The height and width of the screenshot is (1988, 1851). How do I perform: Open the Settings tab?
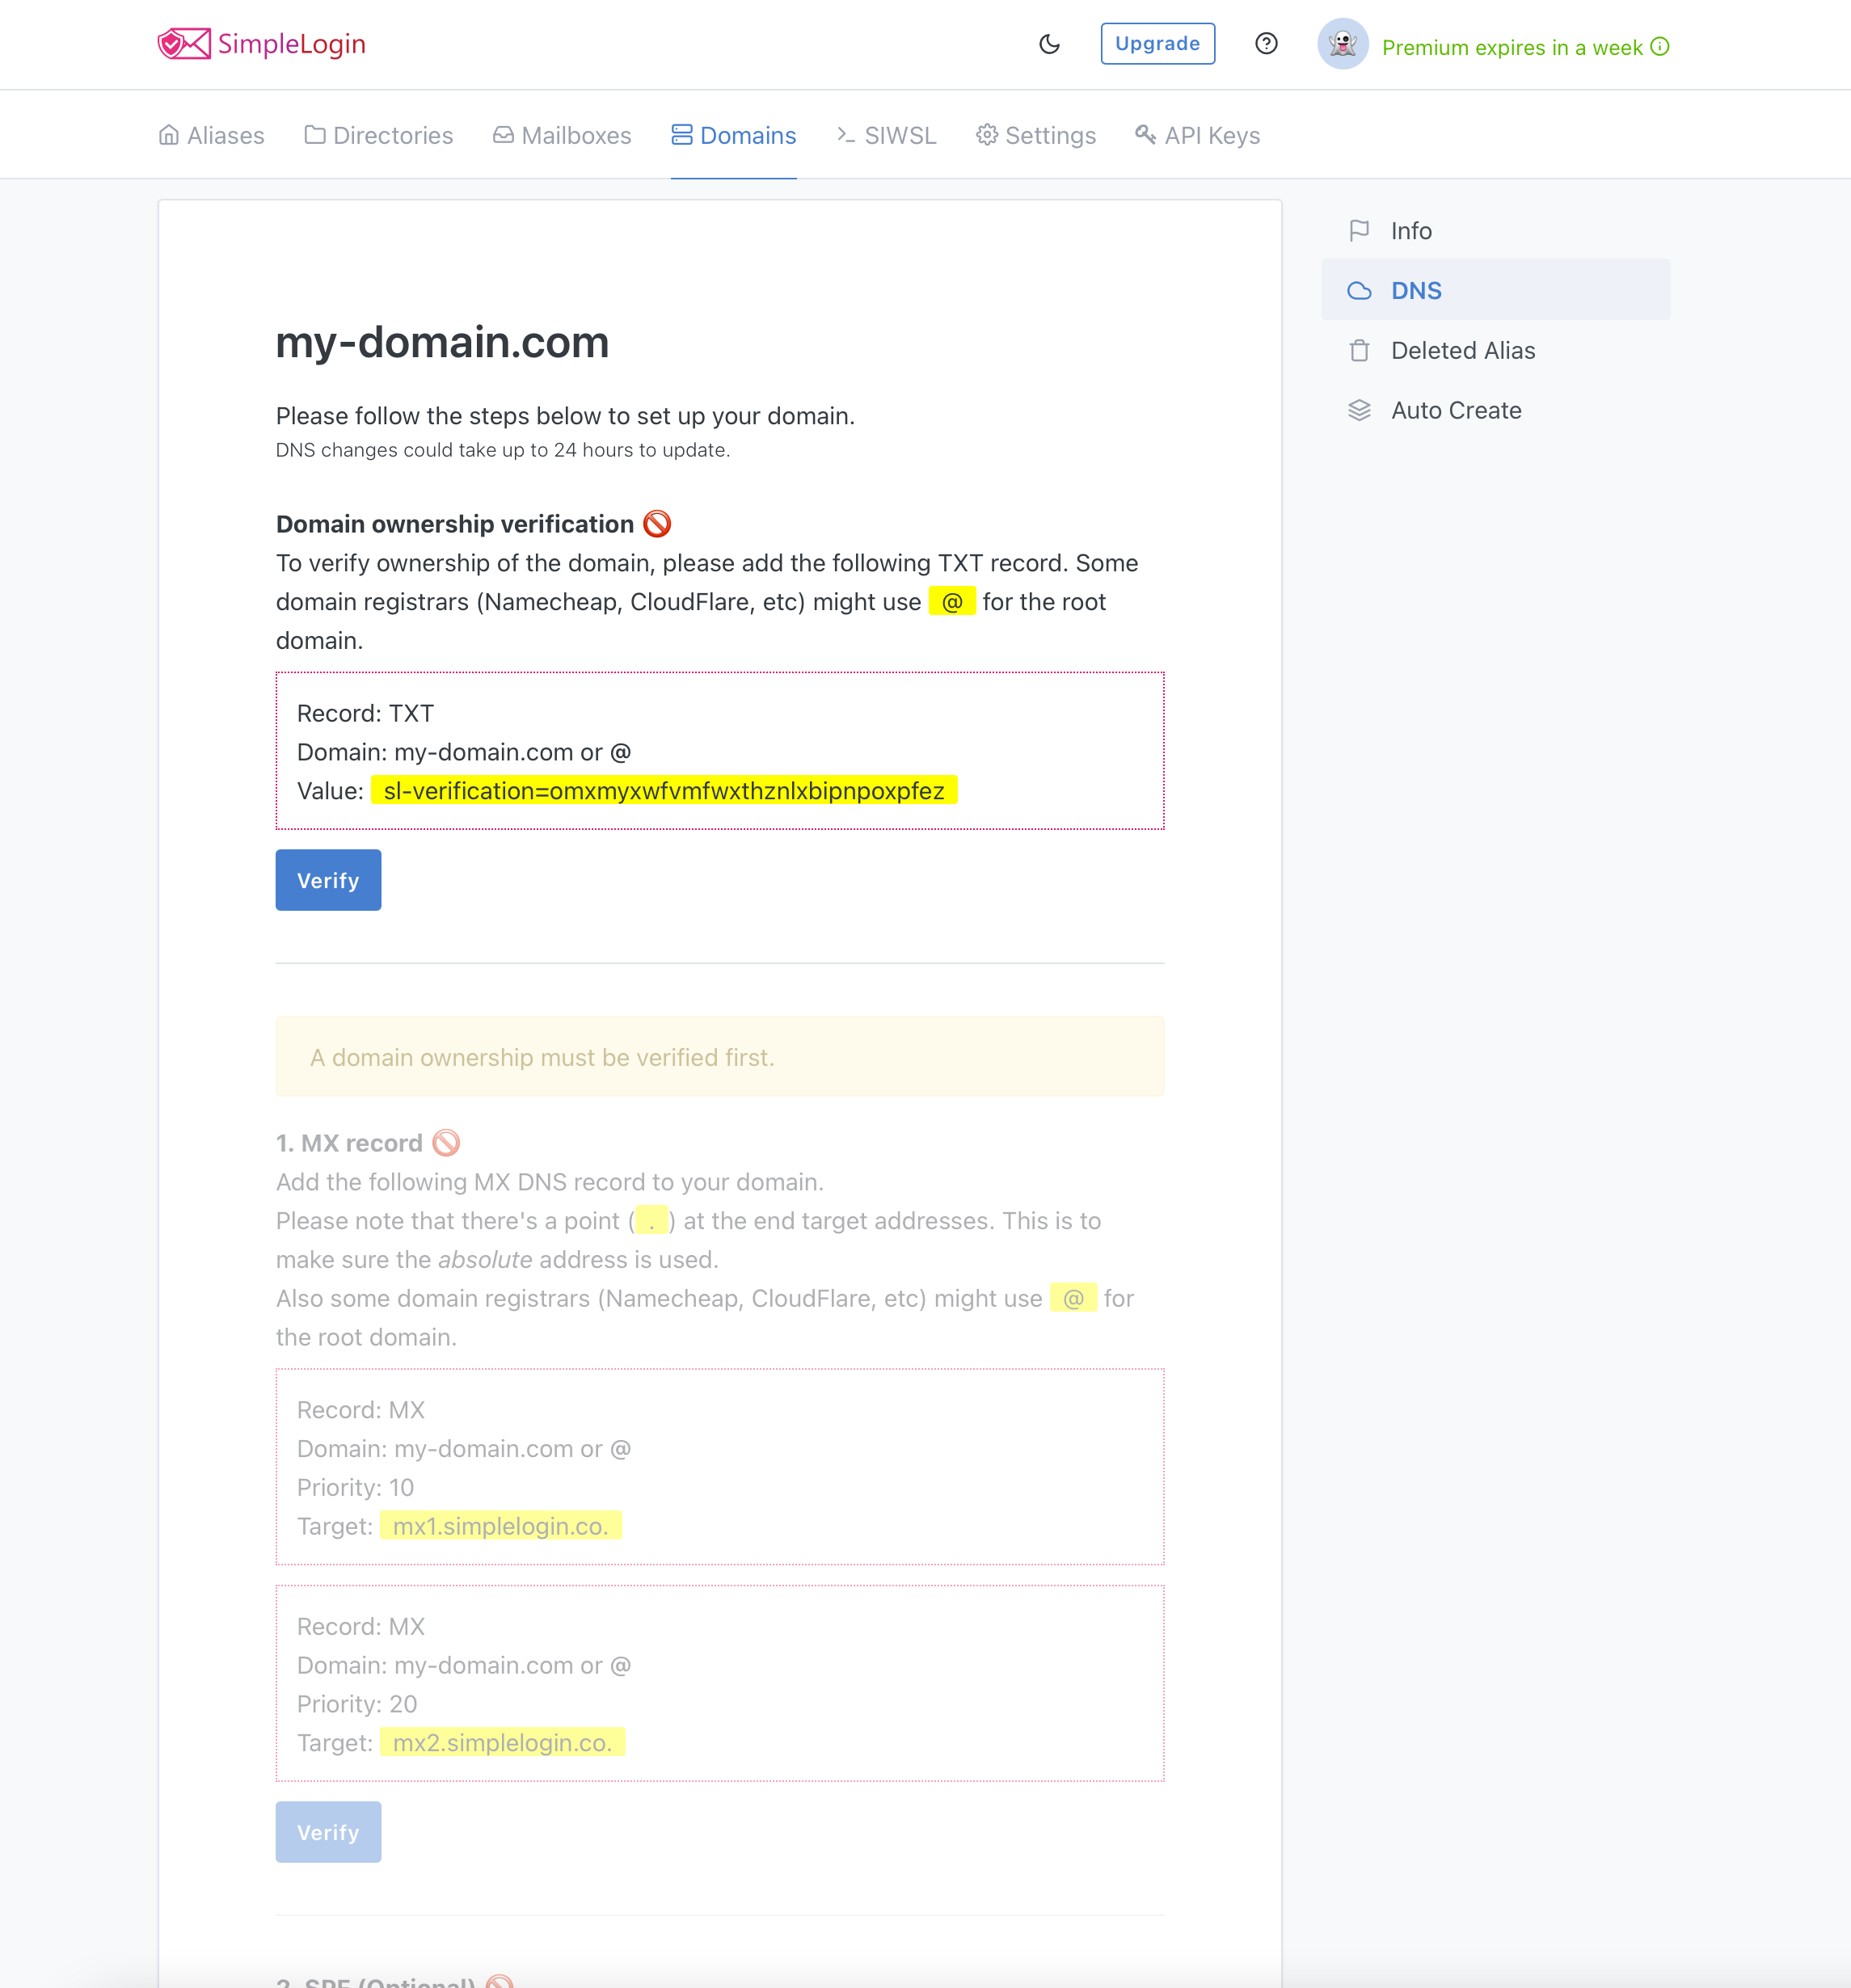(1036, 135)
